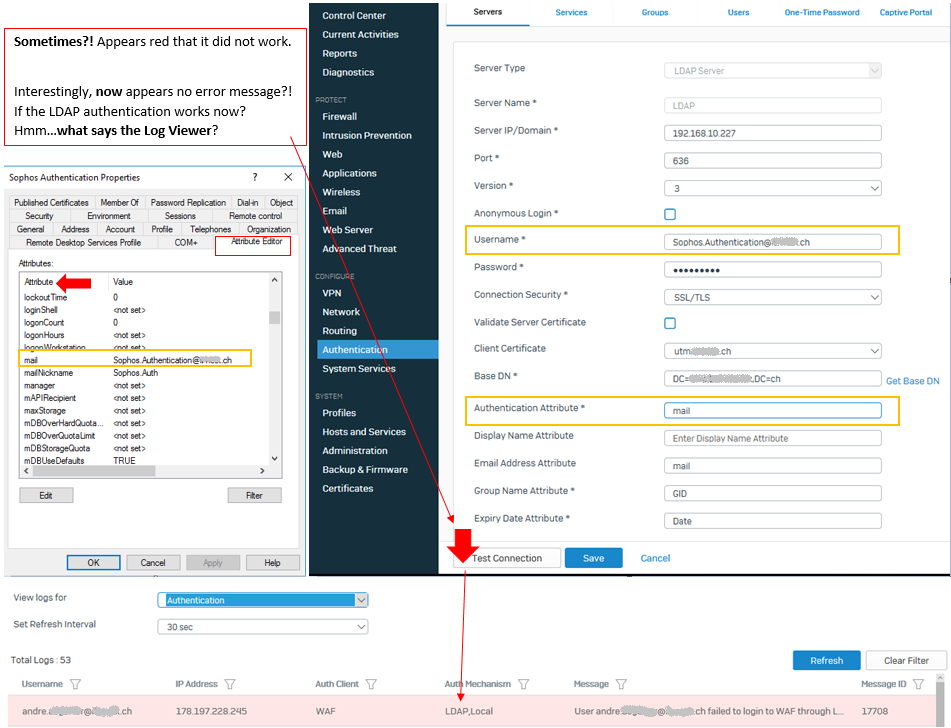Screen dimensions: 951x728
Task: Click the Edit attribute button
Action: (46, 496)
